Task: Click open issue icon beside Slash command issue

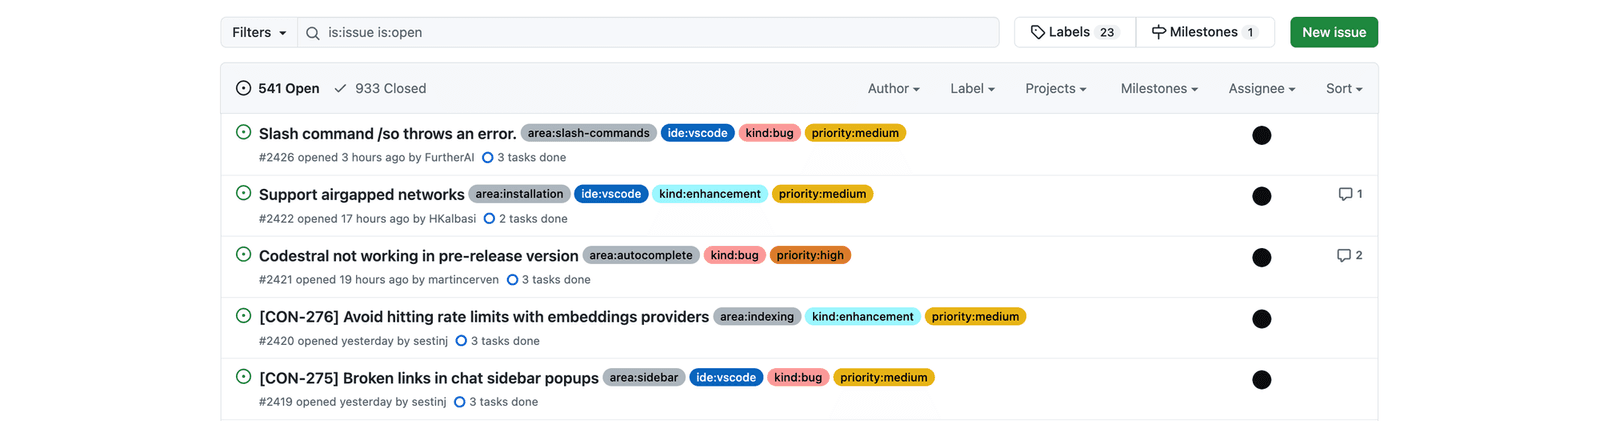Action: 243,133
